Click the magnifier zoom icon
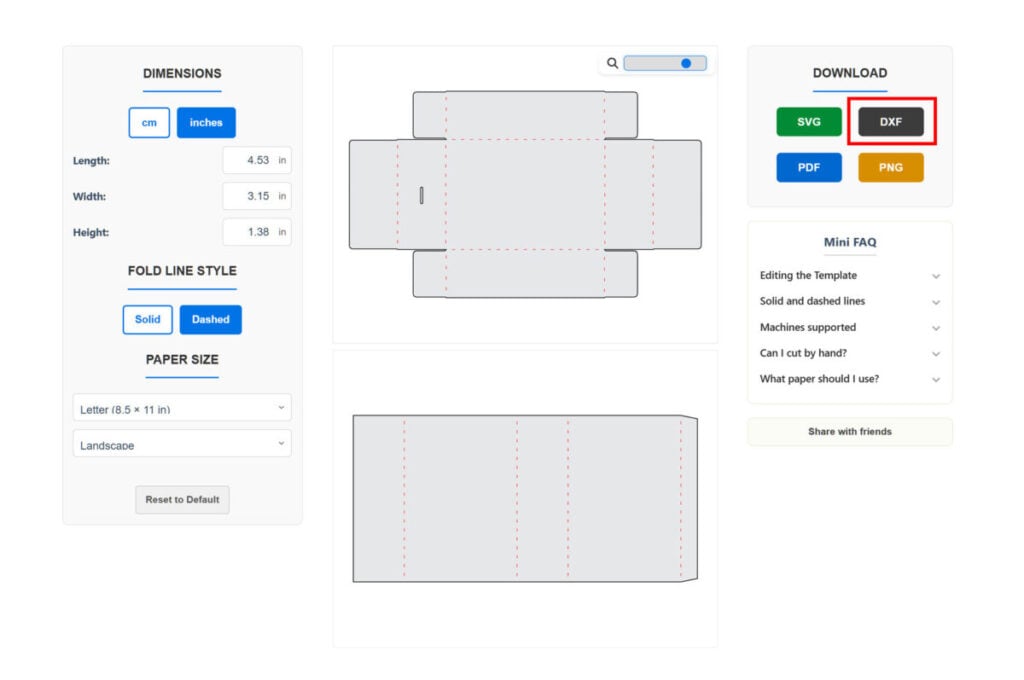Image resolution: width=1024 pixels, height=680 pixels. 612,63
